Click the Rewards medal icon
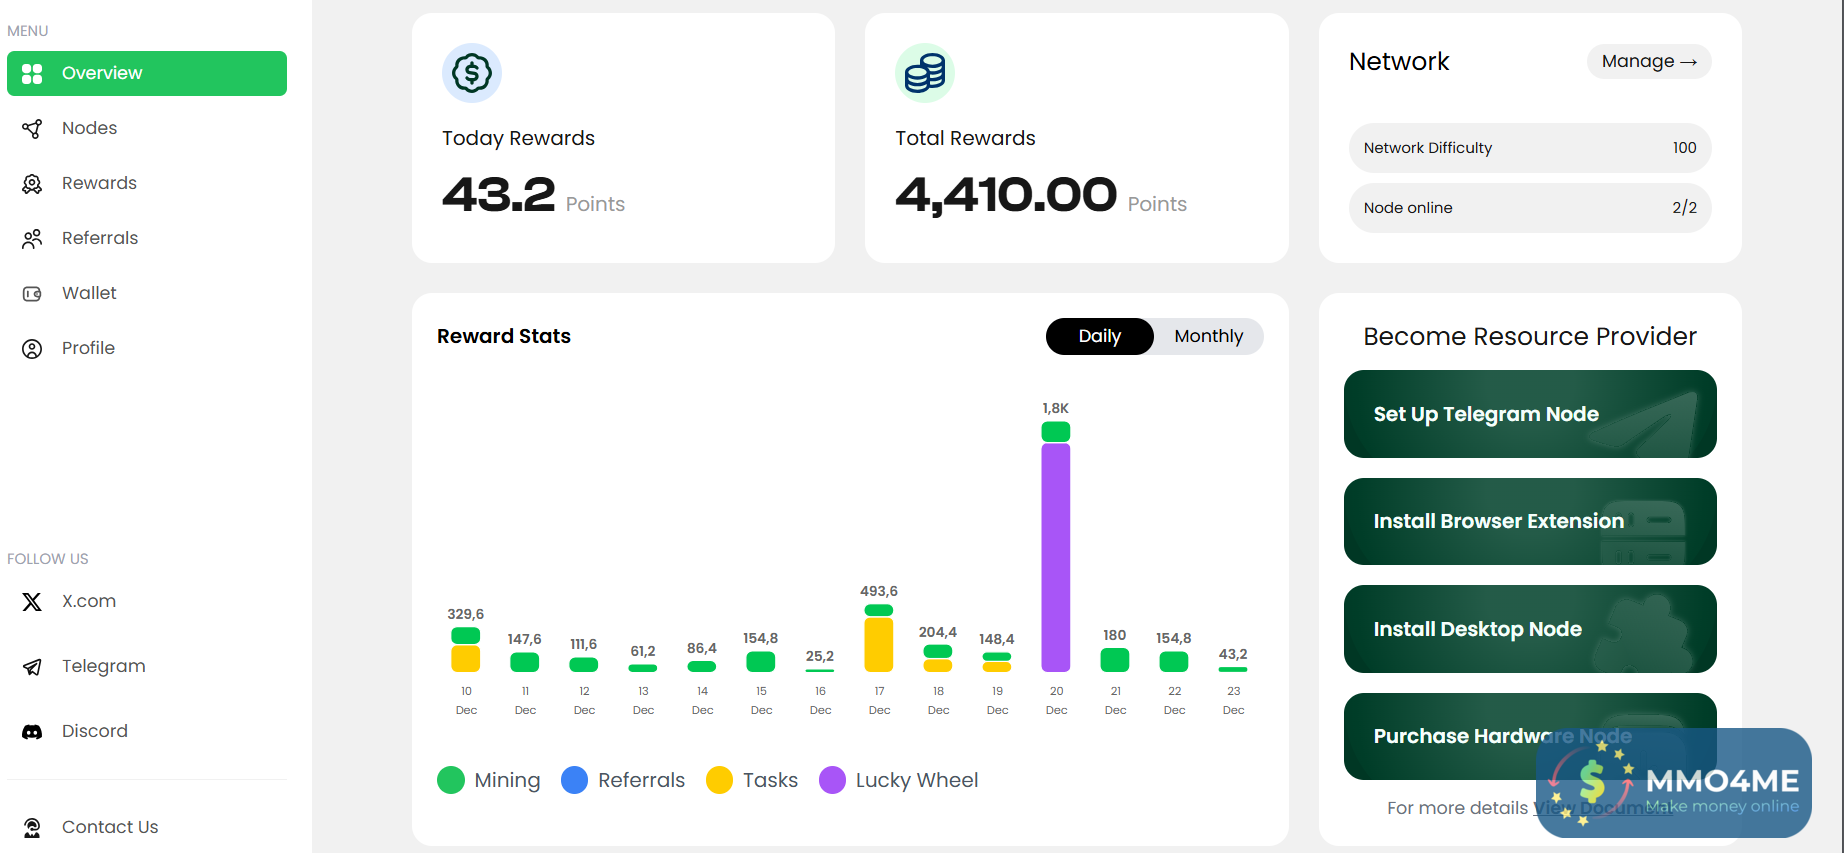The image size is (1844, 853). [x=32, y=184]
